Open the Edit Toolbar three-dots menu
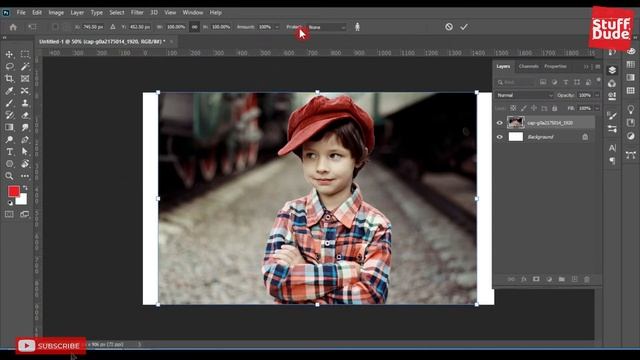640x360 pixels. click(x=25, y=176)
